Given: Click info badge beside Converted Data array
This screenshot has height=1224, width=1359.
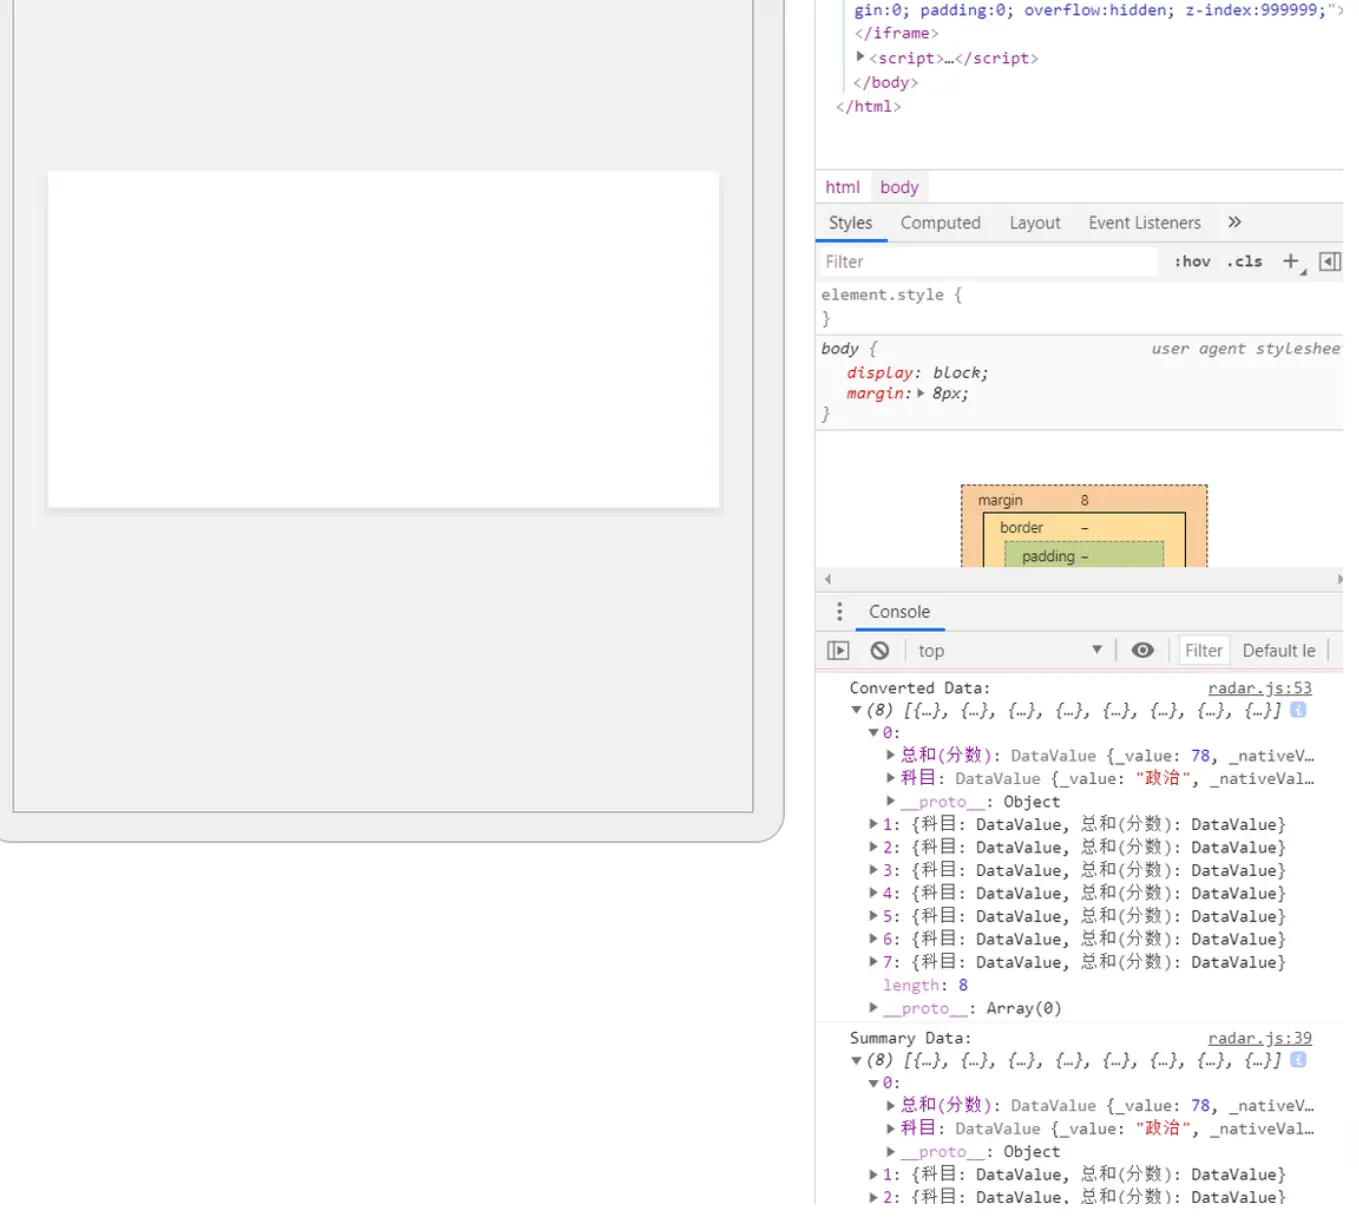Looking at the screenshot, I should click(x=1298, y=710).
